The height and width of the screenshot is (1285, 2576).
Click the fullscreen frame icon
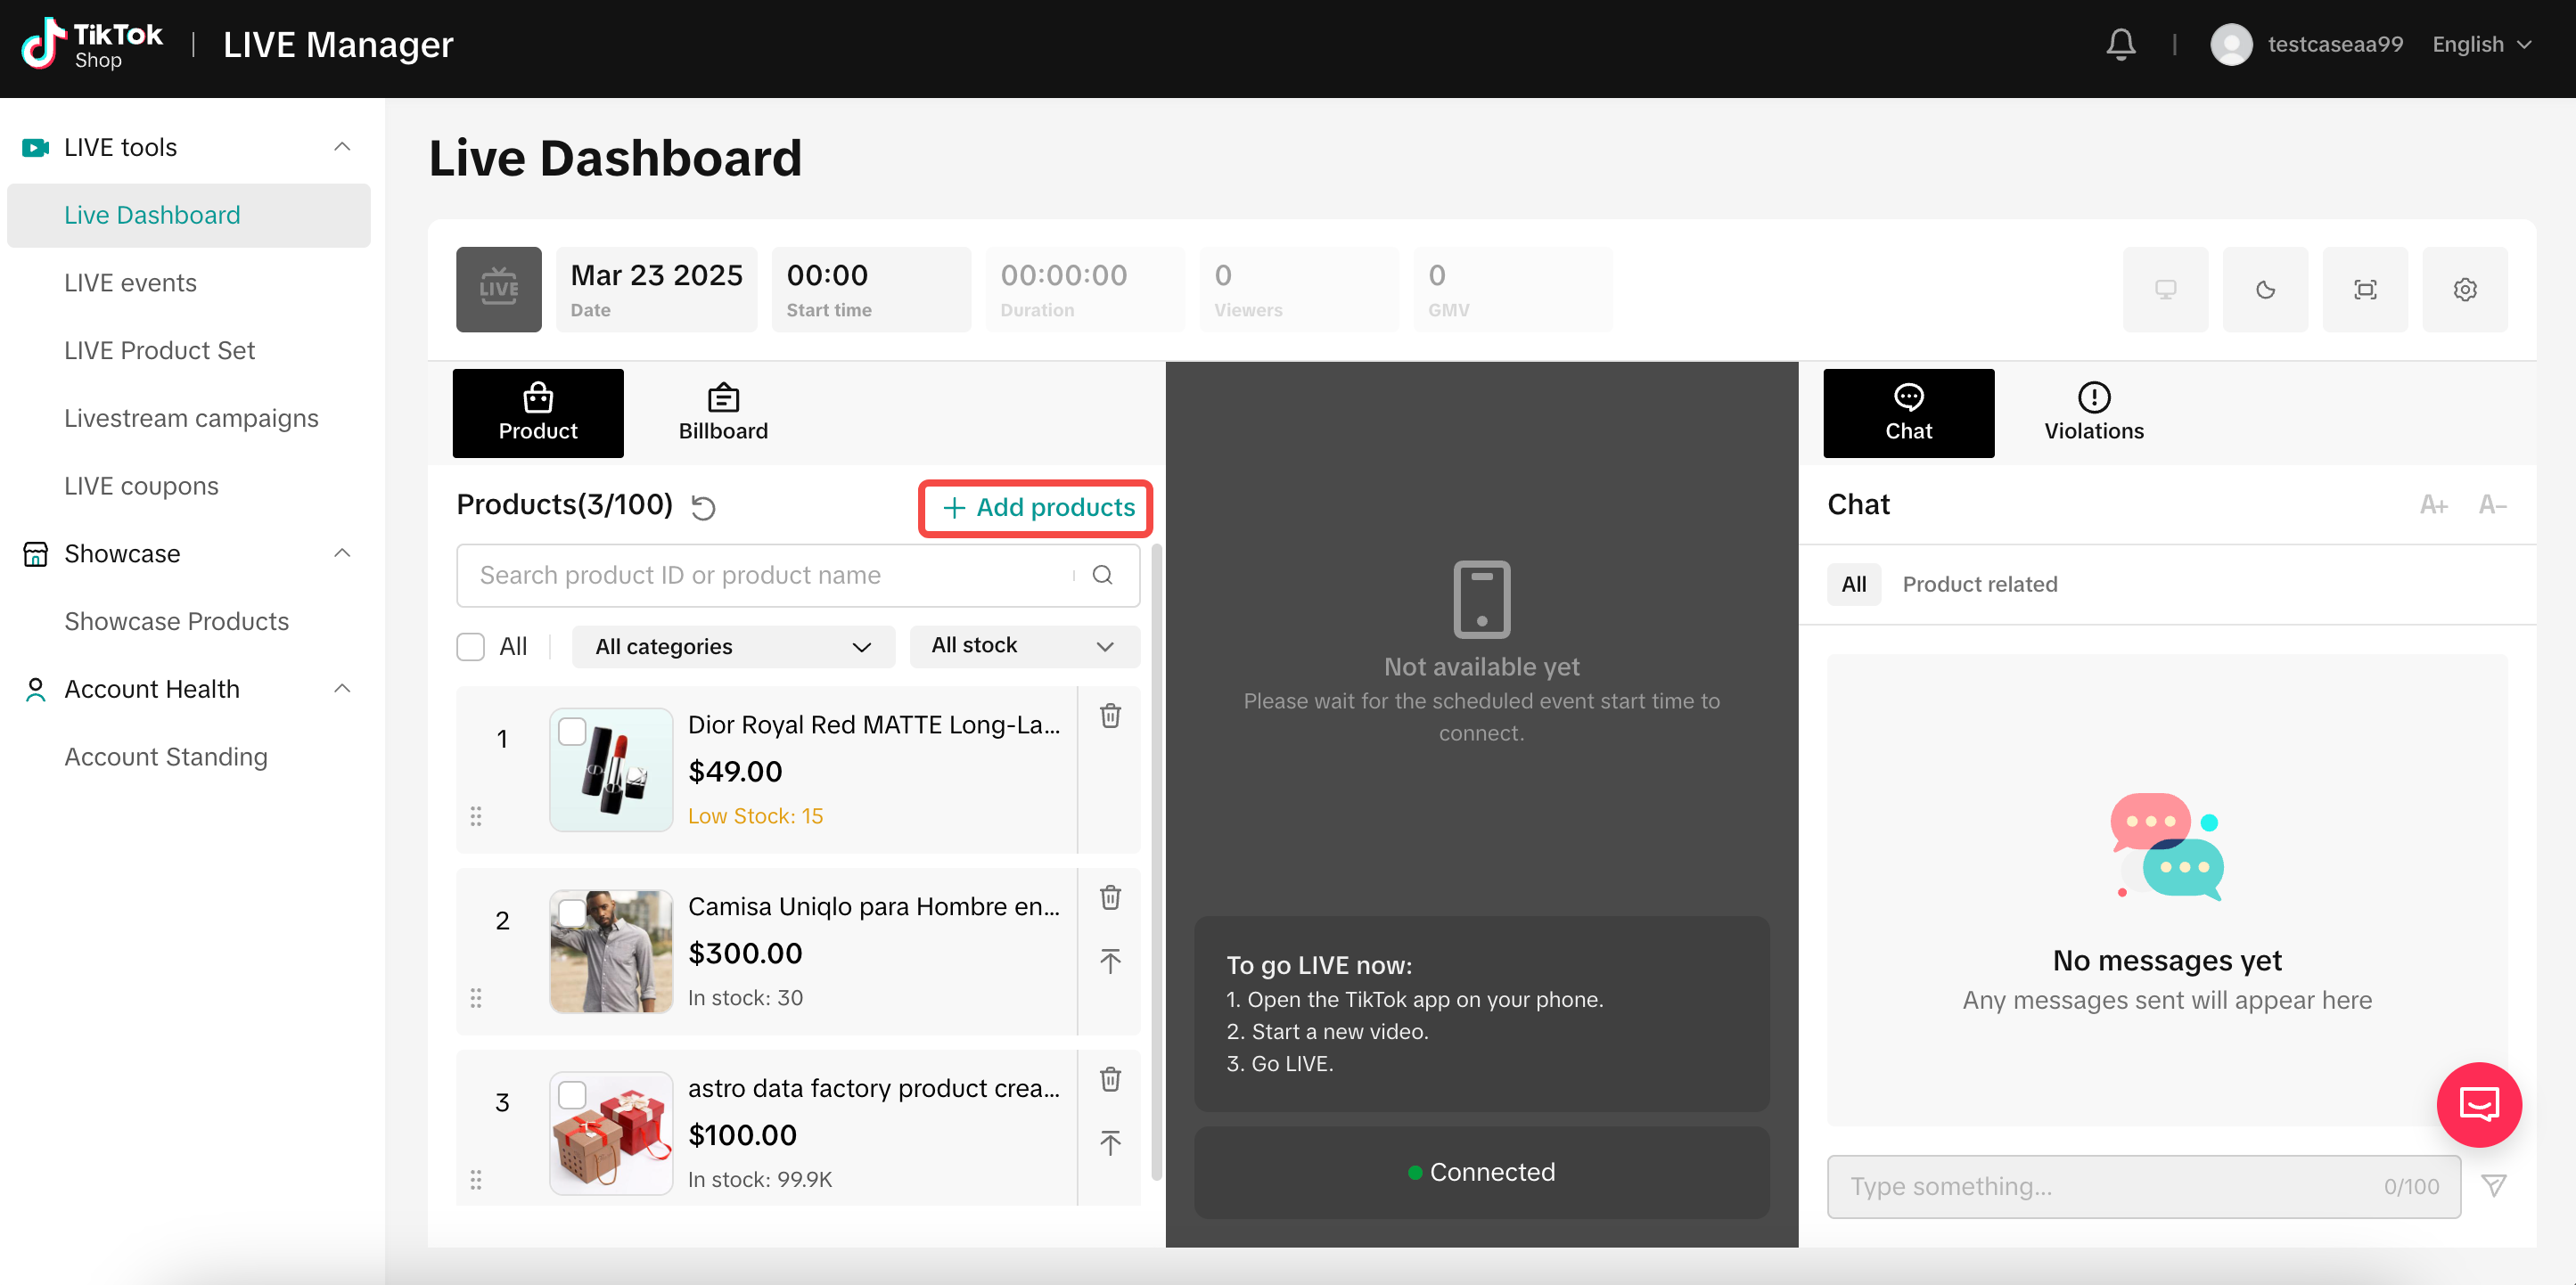(2365, 289)
